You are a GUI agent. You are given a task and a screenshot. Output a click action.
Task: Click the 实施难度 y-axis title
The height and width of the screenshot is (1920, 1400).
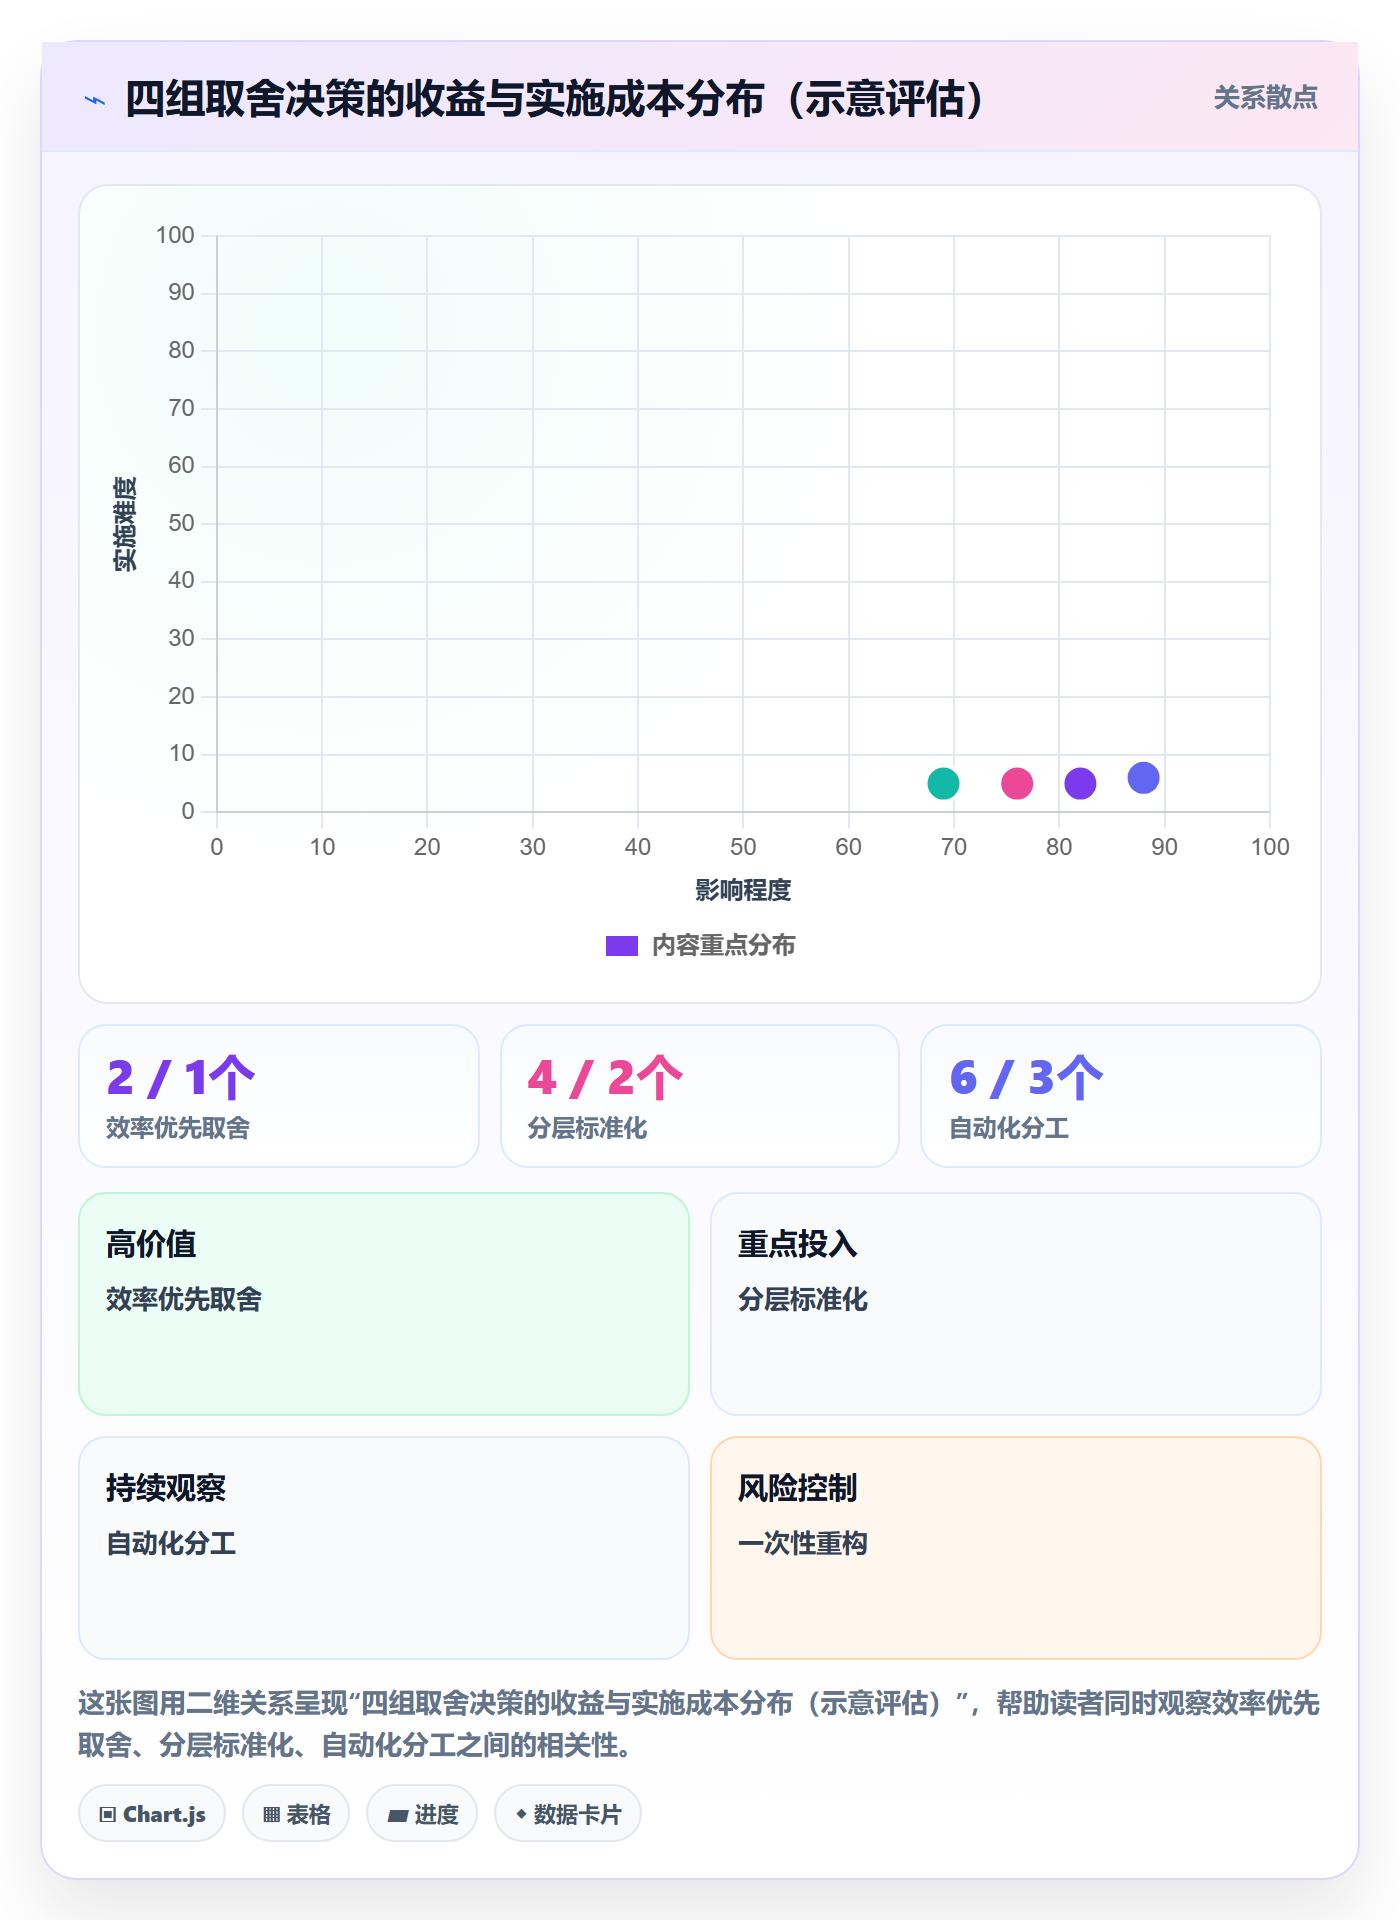click(x=125, y=524)
